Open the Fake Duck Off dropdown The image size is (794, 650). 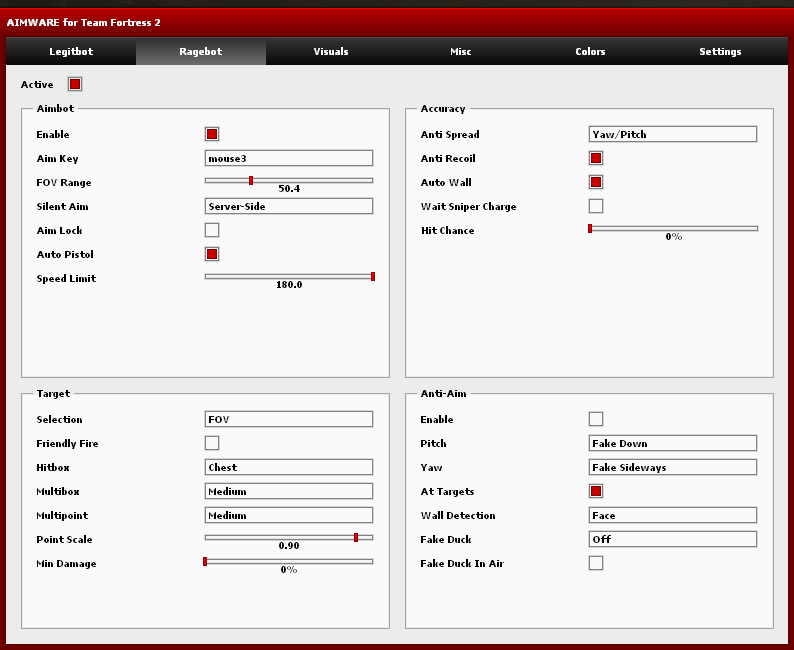coord(673,539)
